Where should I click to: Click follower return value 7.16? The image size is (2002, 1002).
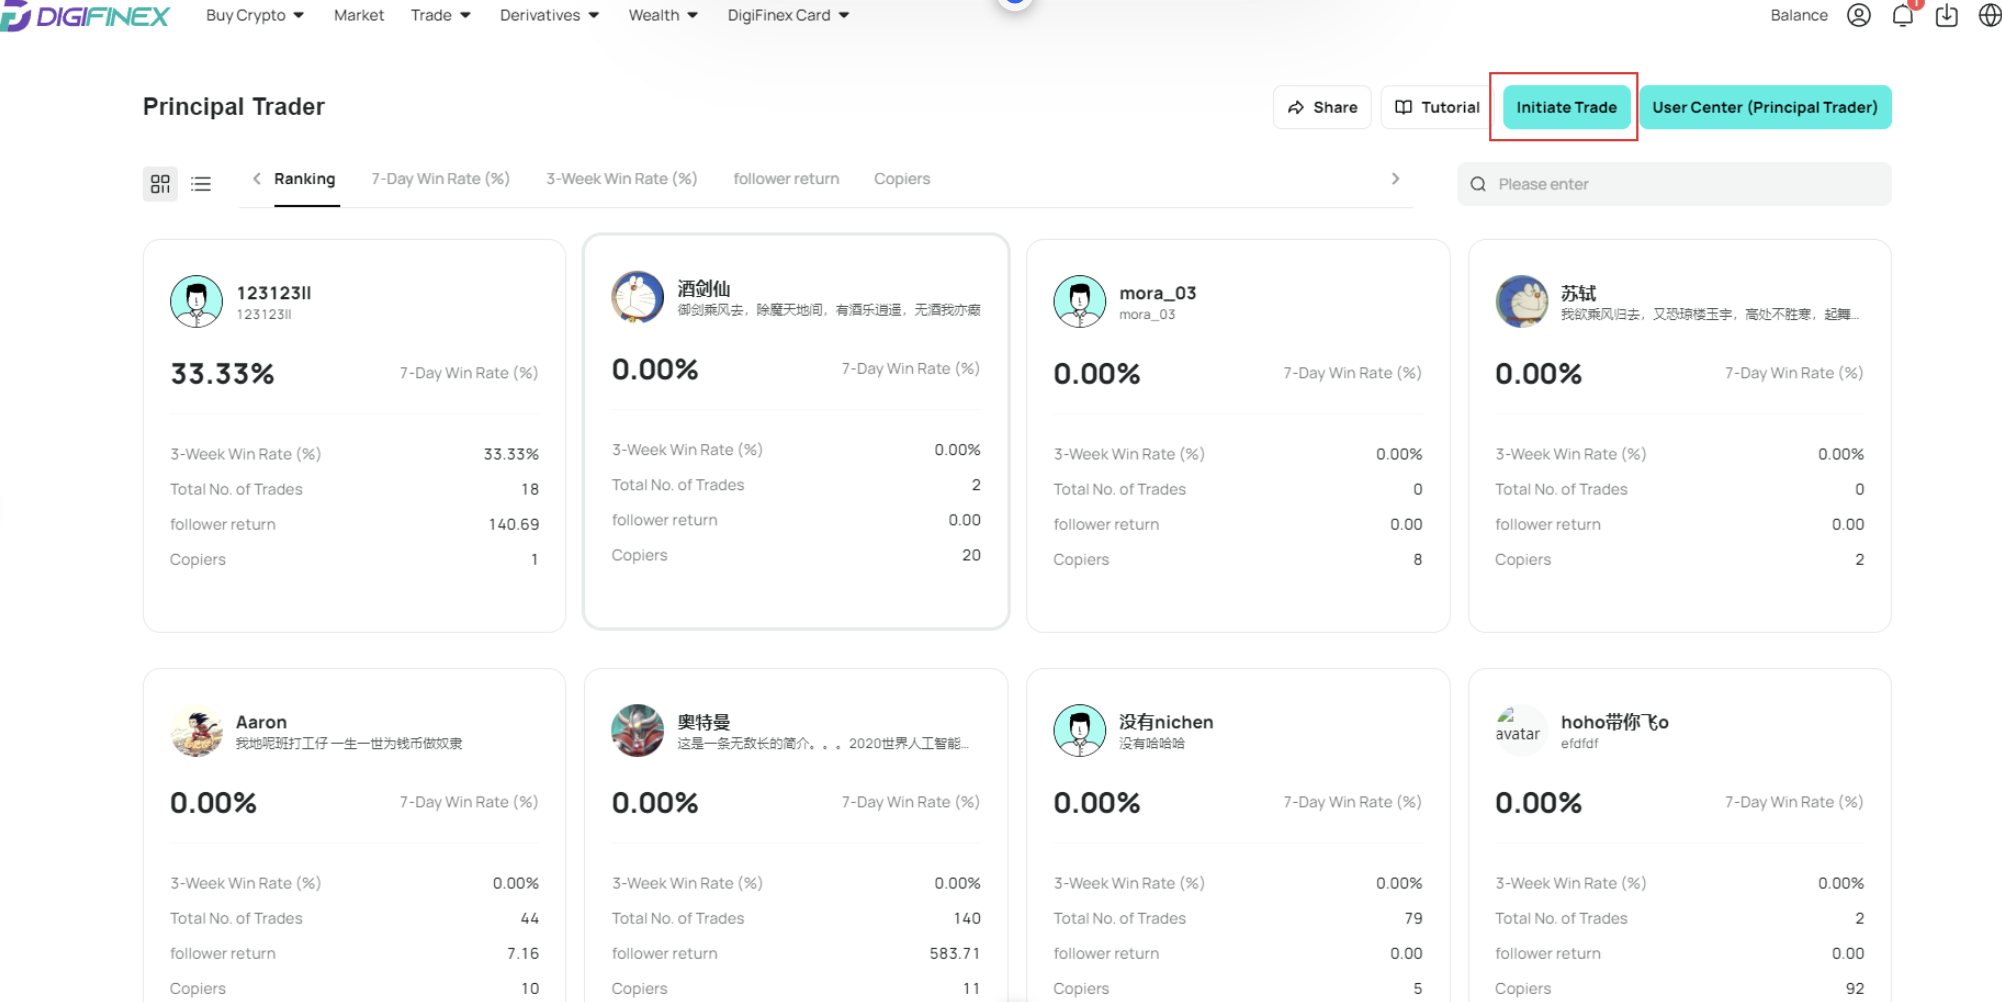pyautogui.click(x=523, y=953)
